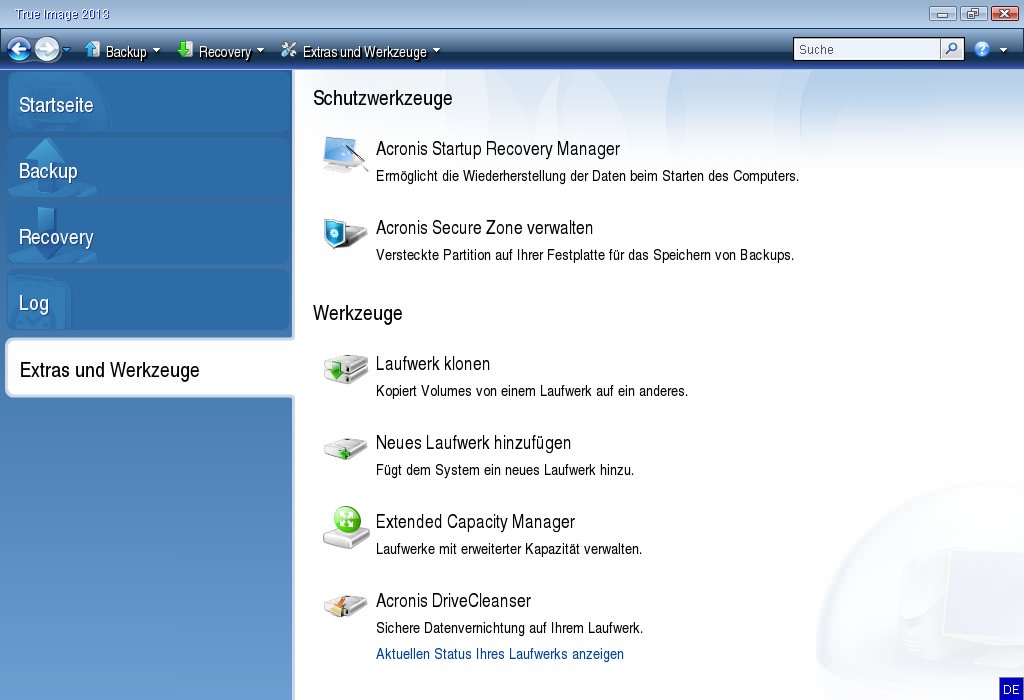Click the Extended Capacity Manager icon
Screen dimensions: 1024x700
click(x=346, y=527)
